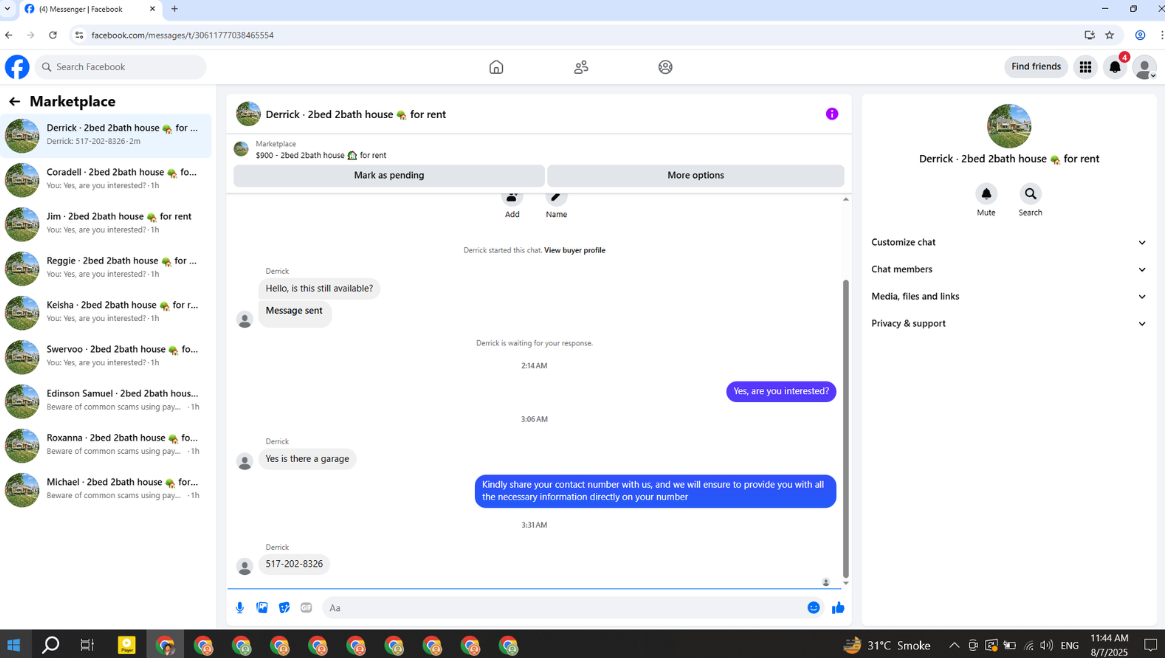Search in conversation magnifier icon

[1030, 194]
